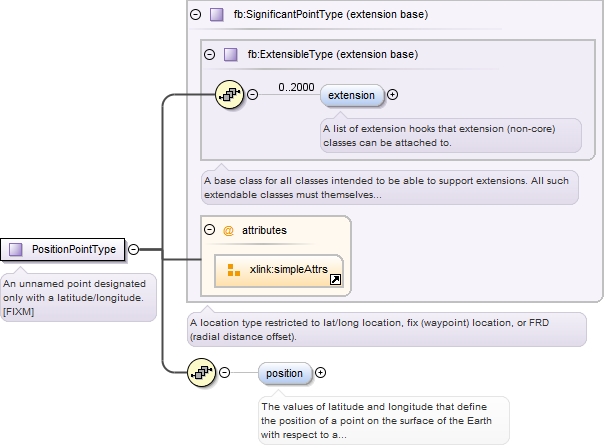Image resolution: width=605 pixels, height=448 pixels.
Task: Click the purple type icon of fb:ExtensibleType
Action: [x=231, y=55]
